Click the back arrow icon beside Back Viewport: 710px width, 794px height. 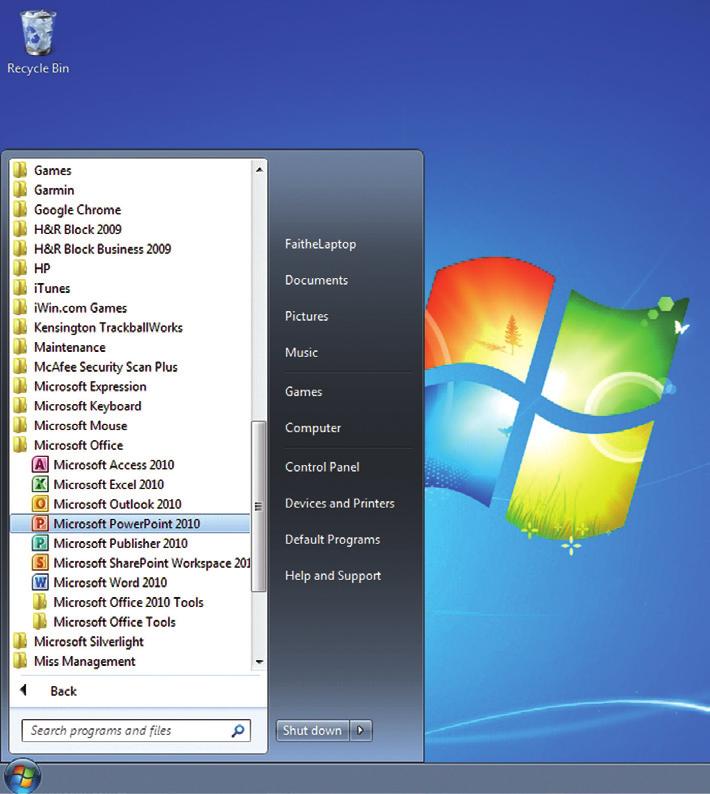23,690
